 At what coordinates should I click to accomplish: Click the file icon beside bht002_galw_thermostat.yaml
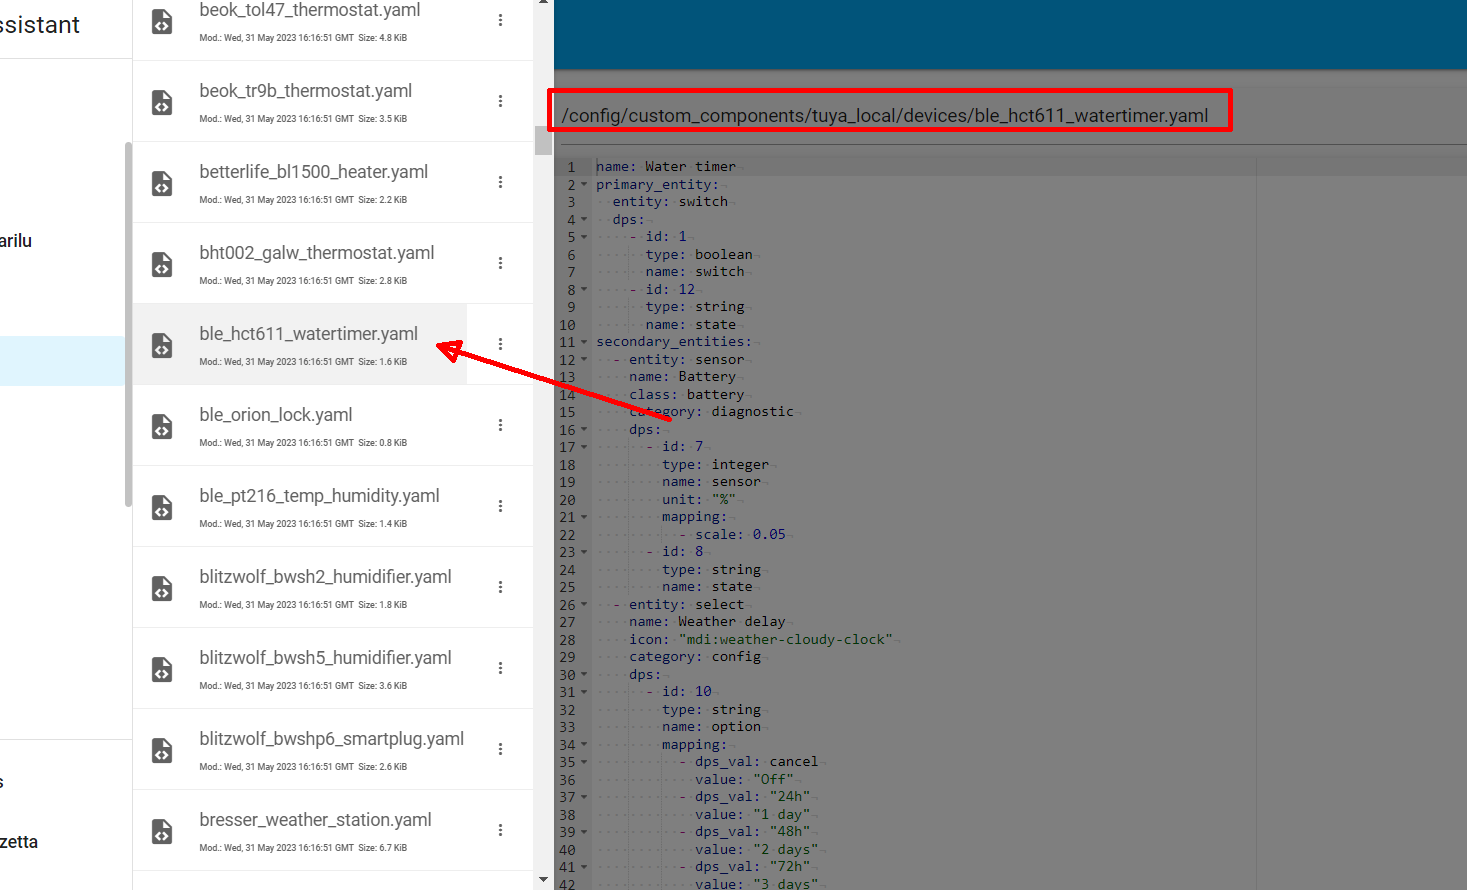tap(162, 264)
